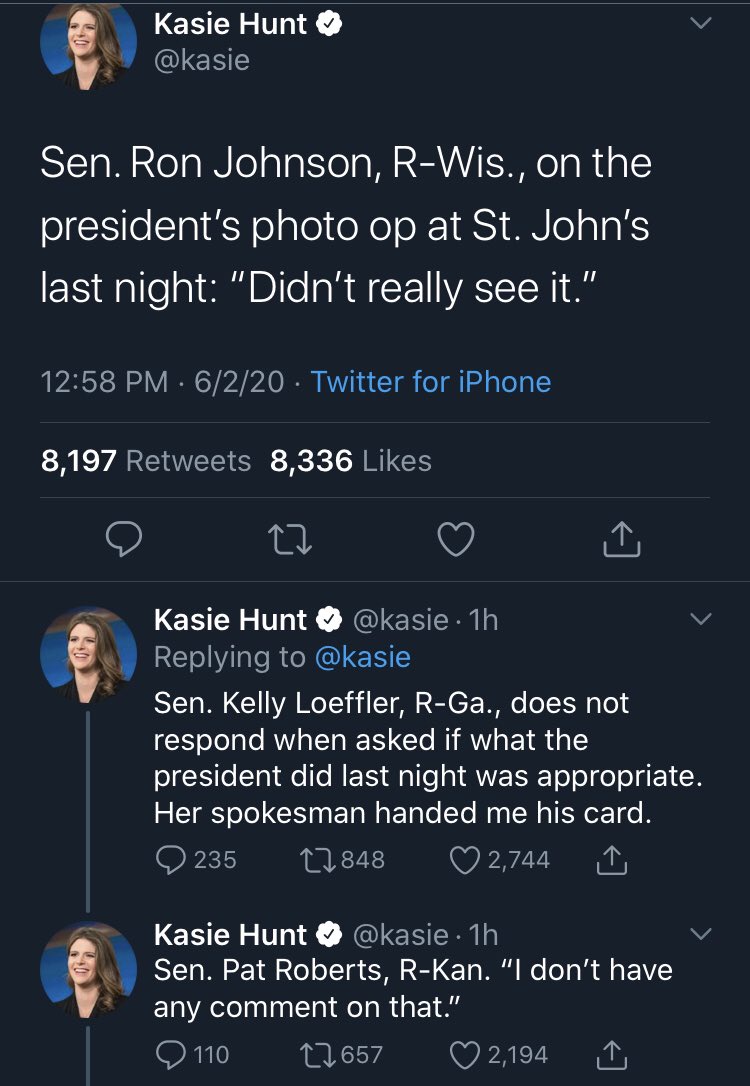Open the main tweet's chevron menu

click(x=702, y=23)
